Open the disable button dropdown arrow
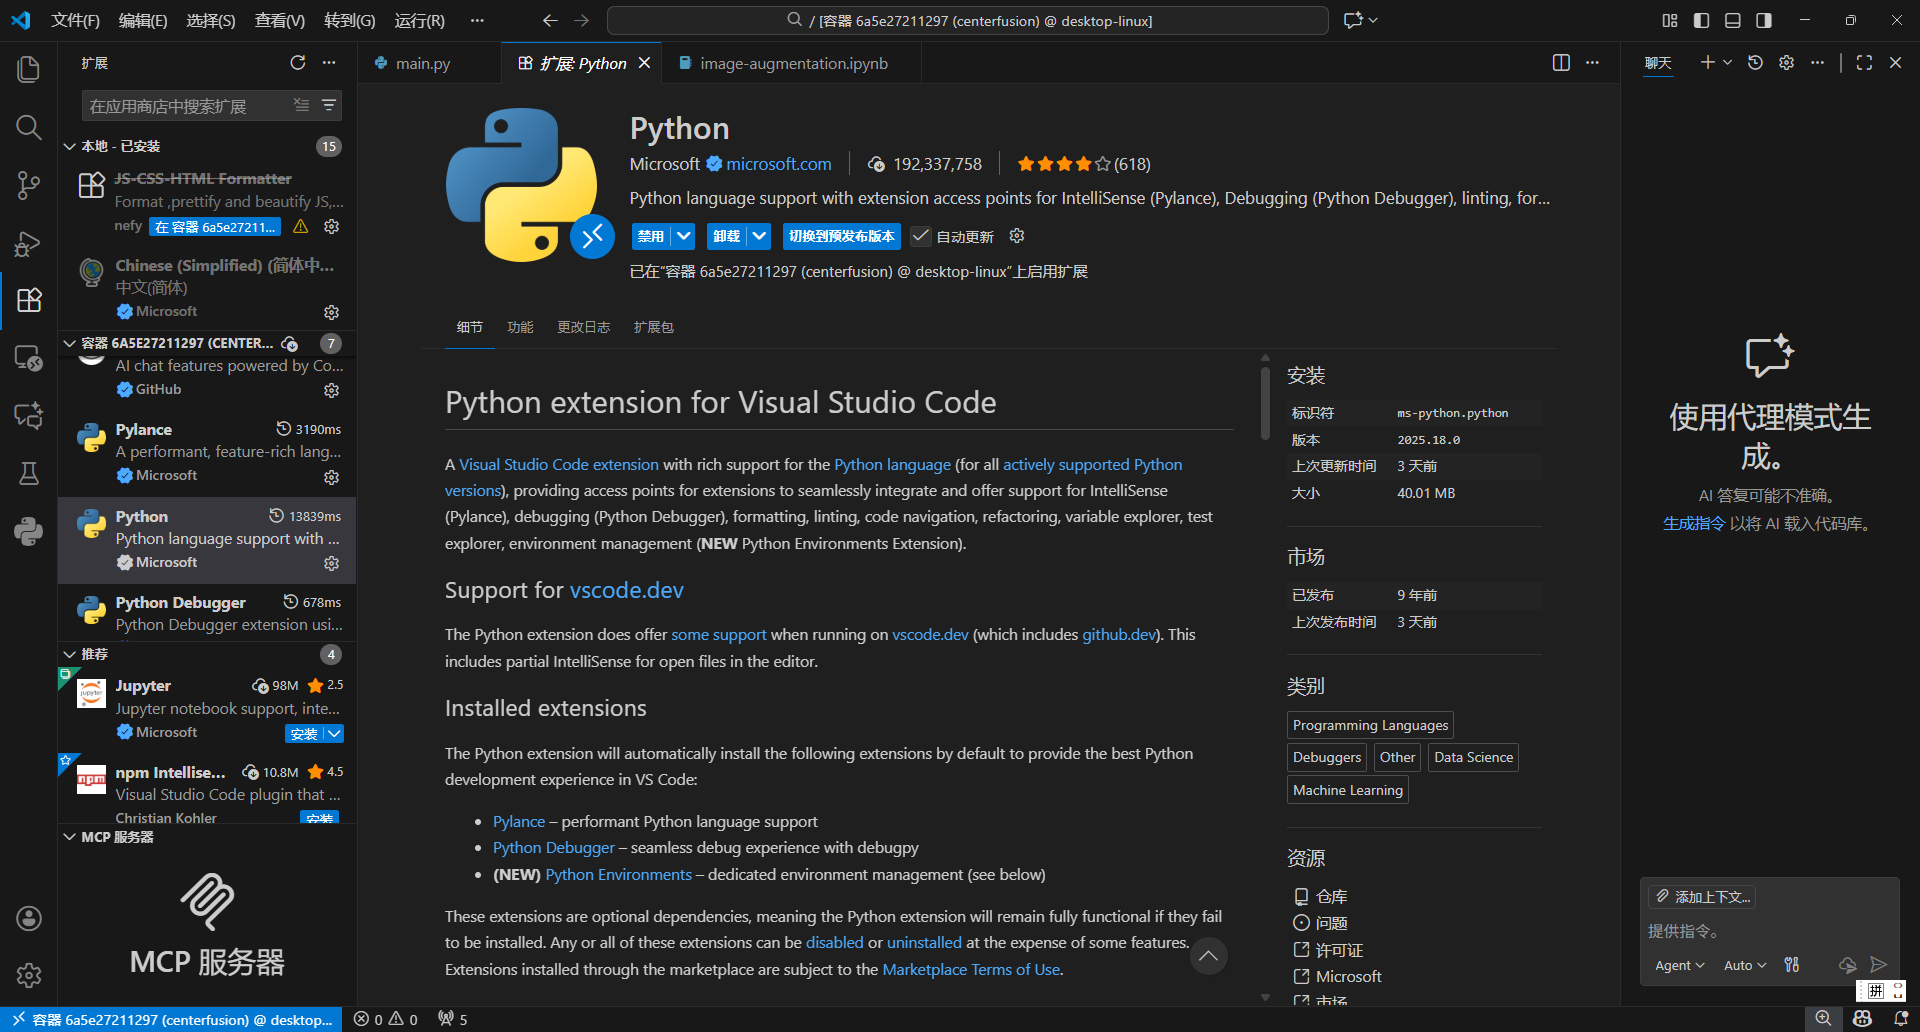 tap(684, 236)
